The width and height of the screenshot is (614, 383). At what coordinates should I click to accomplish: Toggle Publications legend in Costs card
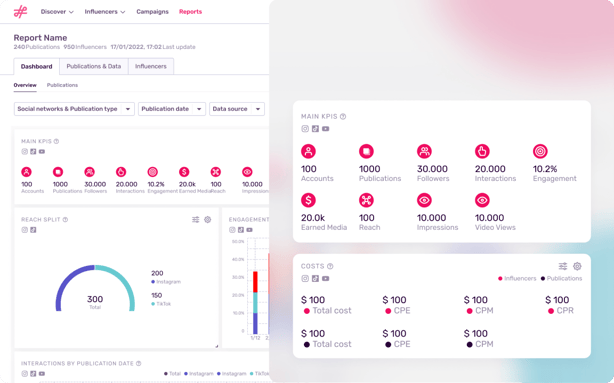coord(562,278)
